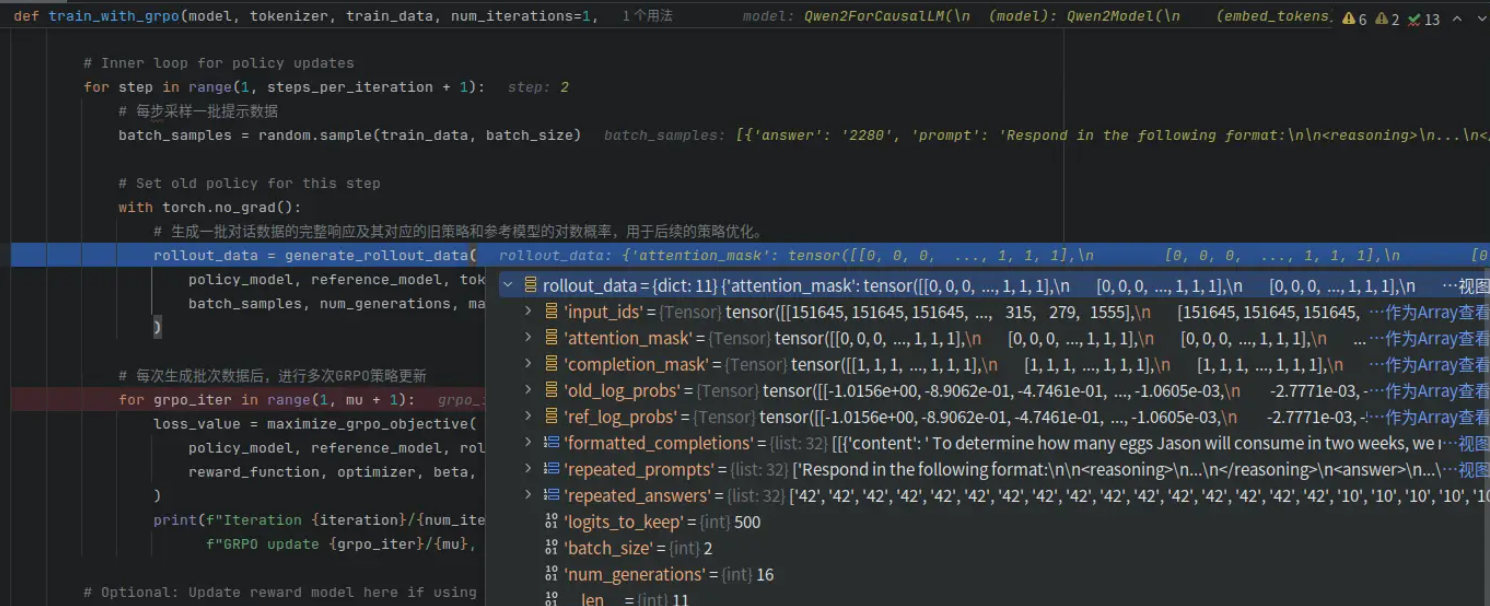Click the inline batch_samples debug value hint
This screenshot has width=1490, height=606.
[1046, 135]
